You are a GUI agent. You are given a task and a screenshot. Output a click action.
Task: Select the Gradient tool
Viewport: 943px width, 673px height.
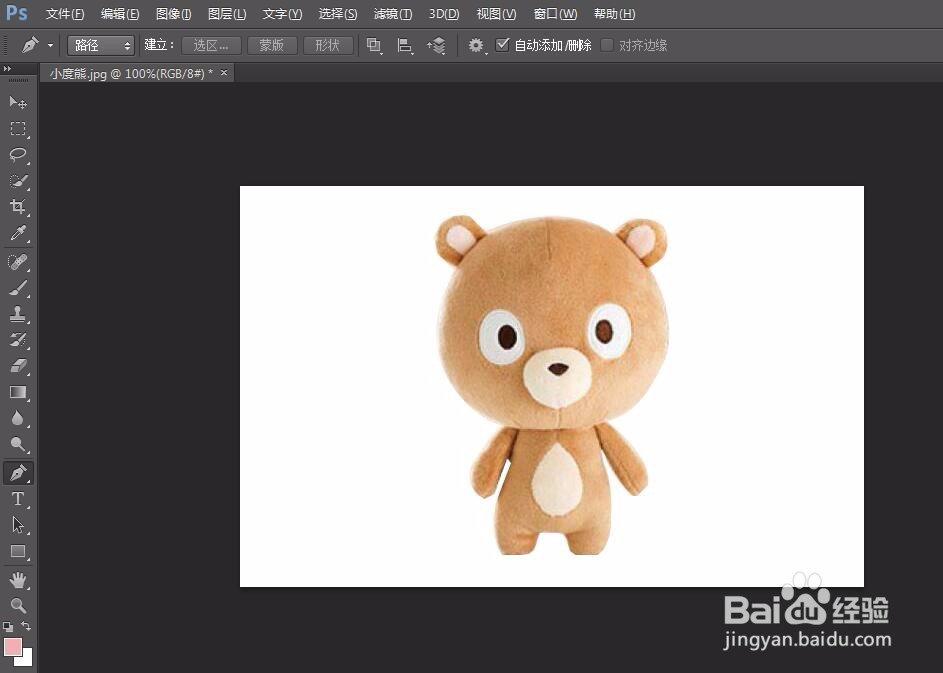[18, 393]
